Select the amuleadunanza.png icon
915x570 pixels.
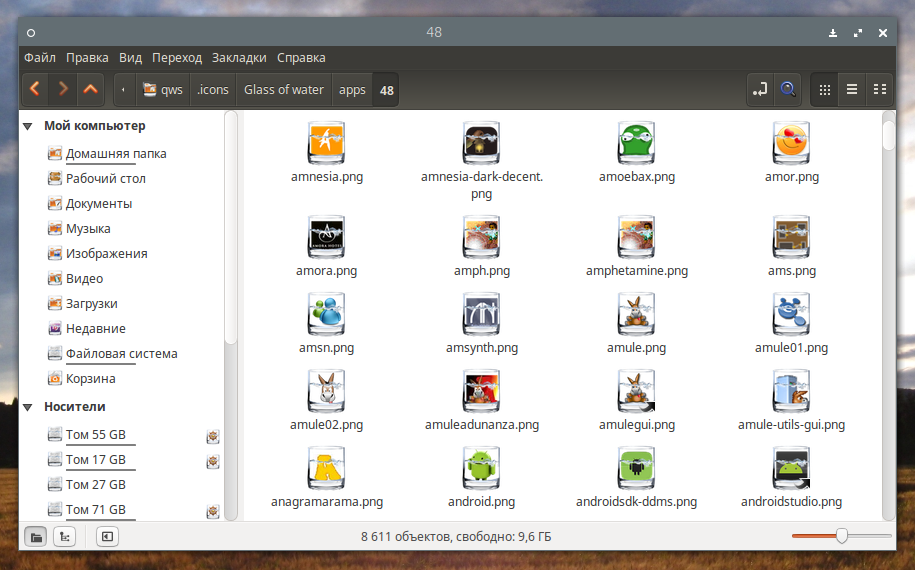481,391
